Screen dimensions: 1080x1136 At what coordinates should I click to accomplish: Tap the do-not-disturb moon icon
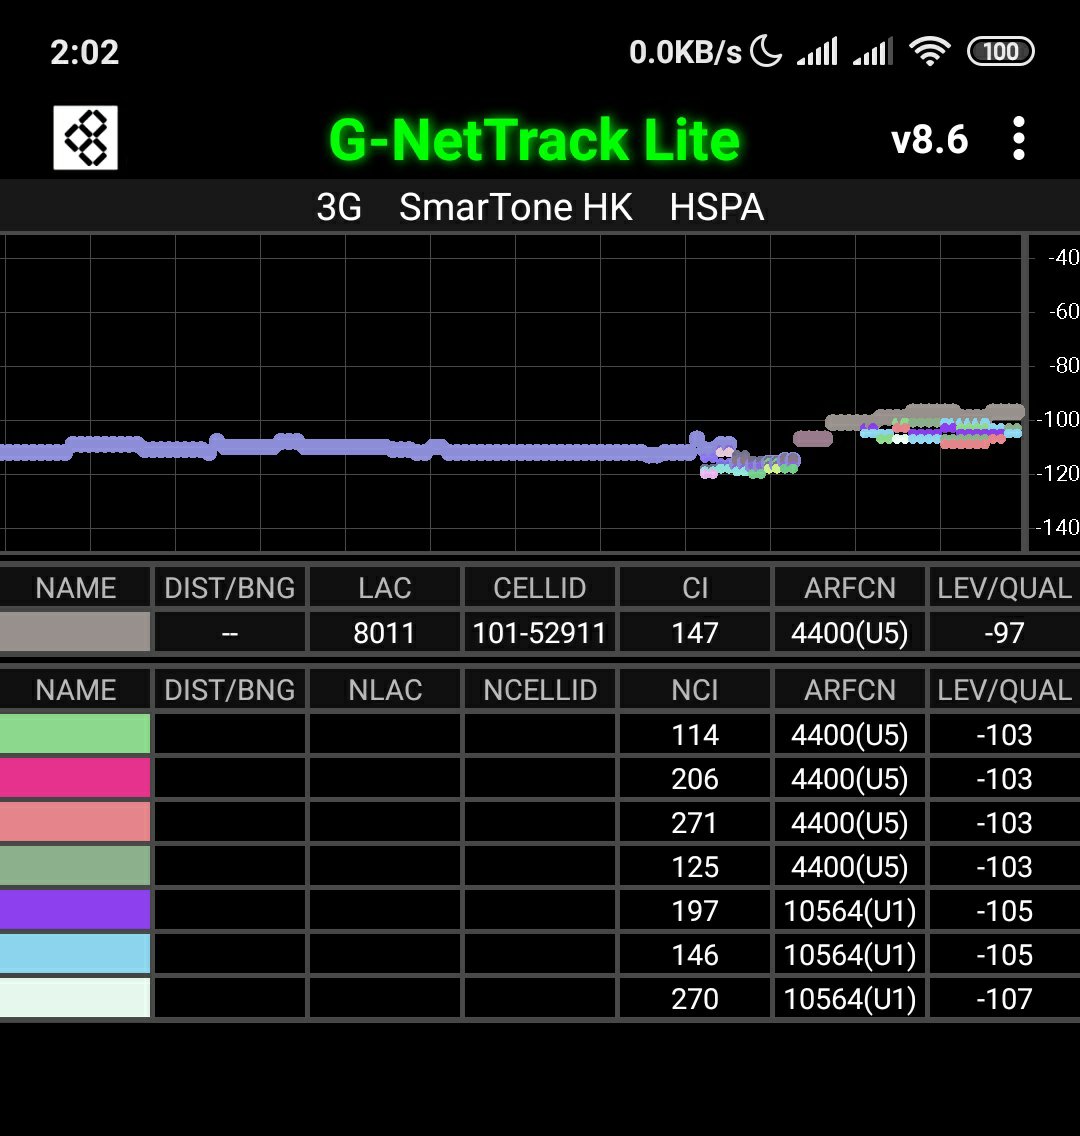click(x=766, y=51)
